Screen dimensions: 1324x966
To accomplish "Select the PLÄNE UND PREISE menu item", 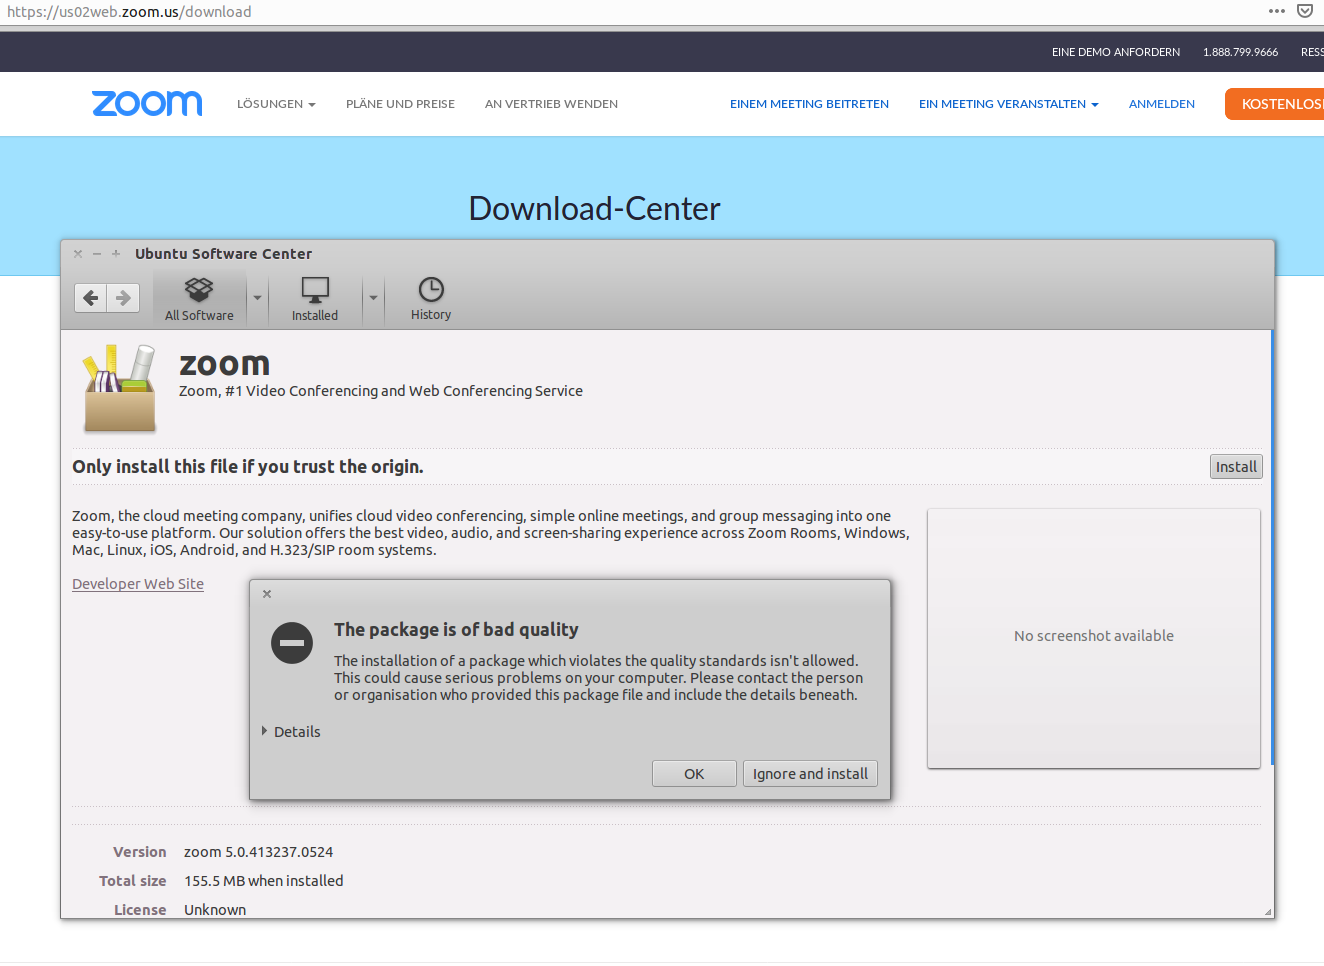I will coord(400,103).
